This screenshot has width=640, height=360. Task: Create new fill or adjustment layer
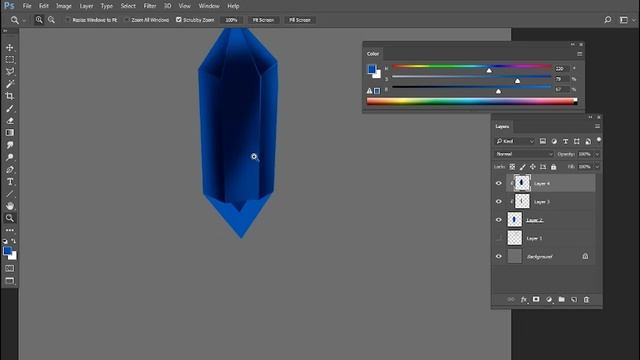click(549, 300)
